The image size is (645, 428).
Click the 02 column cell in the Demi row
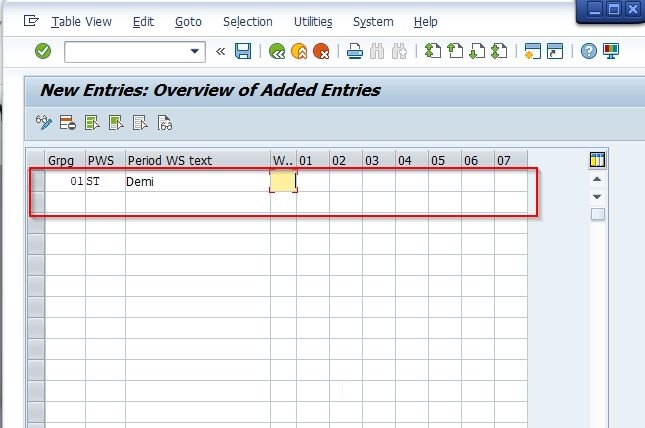pyautogui.click(x=346, y=181)
